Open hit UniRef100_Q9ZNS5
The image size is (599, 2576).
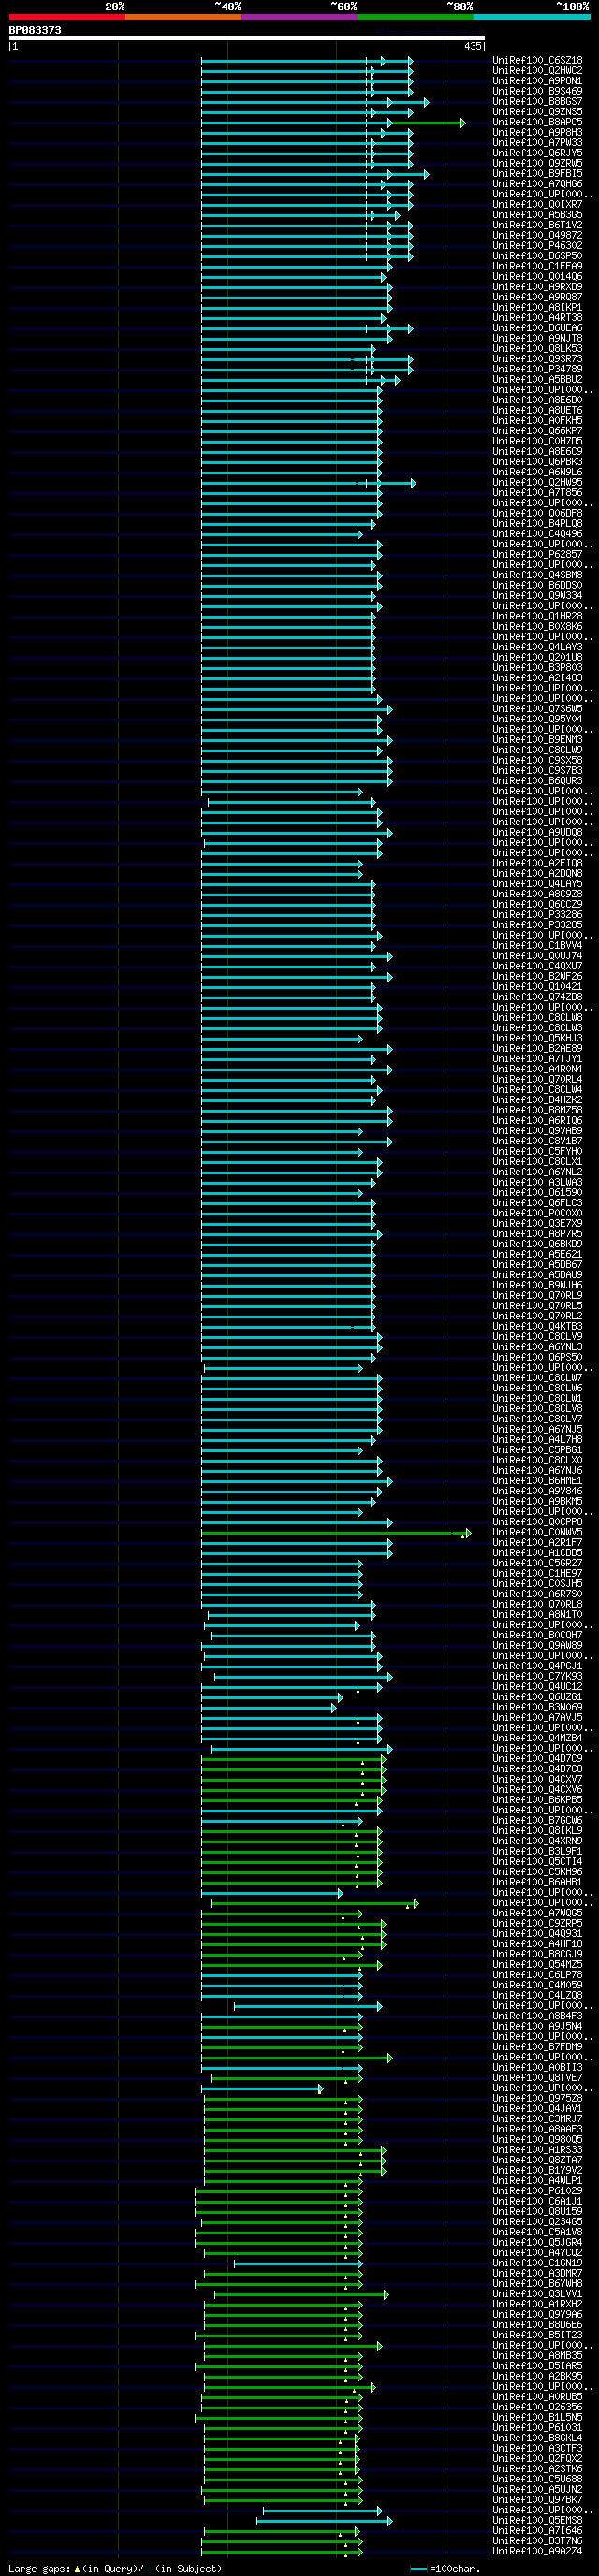(537, 112)
